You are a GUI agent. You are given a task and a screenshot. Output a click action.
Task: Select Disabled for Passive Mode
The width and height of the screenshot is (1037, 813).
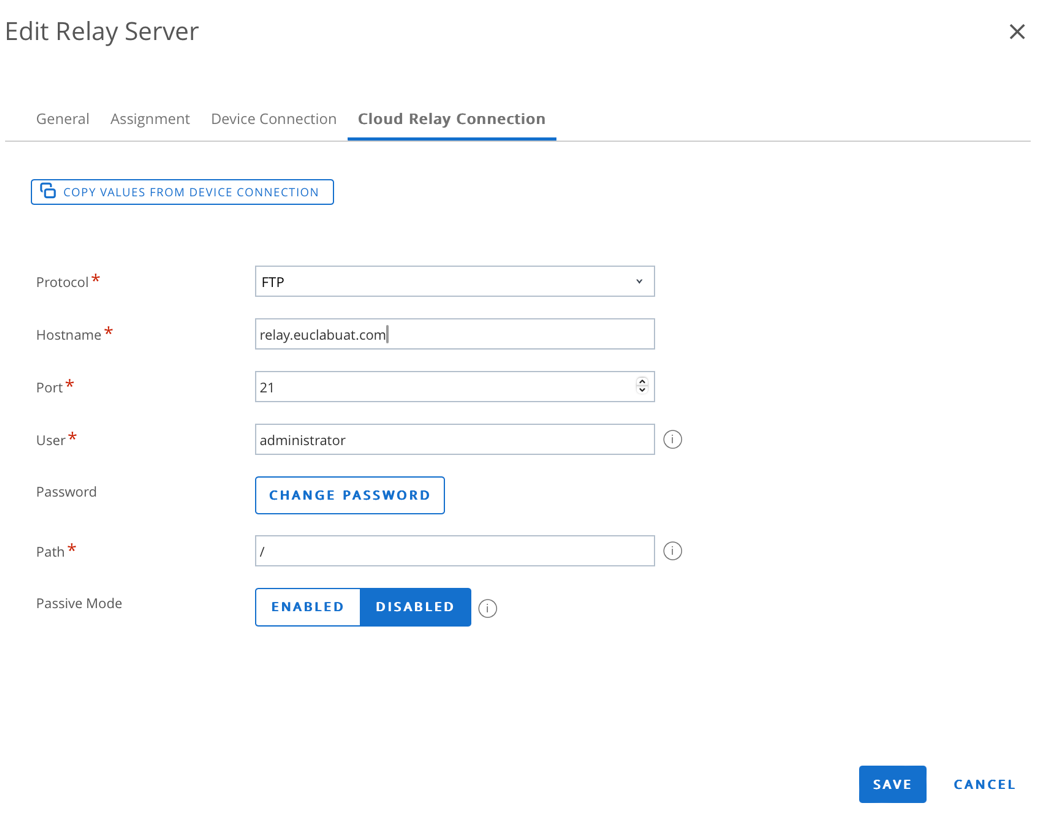click(415, 607)
